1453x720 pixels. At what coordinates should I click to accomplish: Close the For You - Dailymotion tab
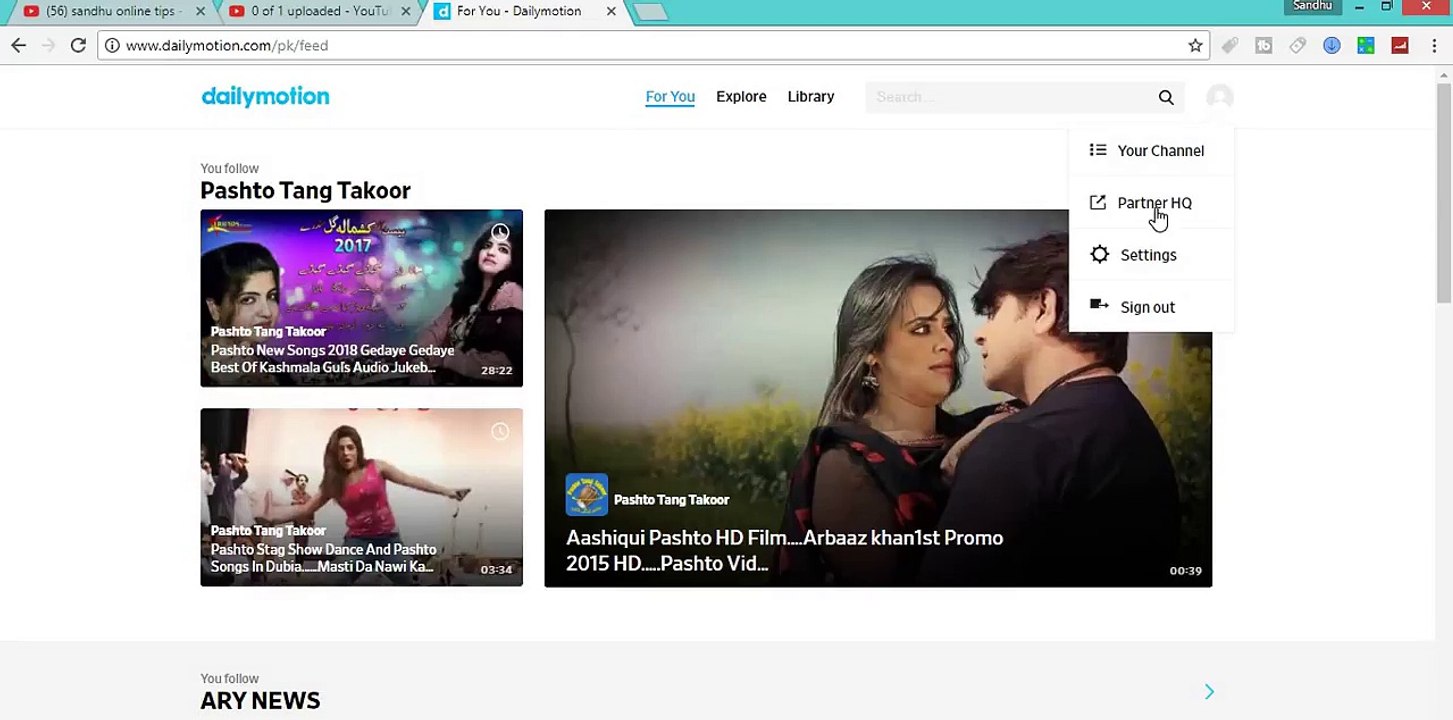(x=611, y=11)
